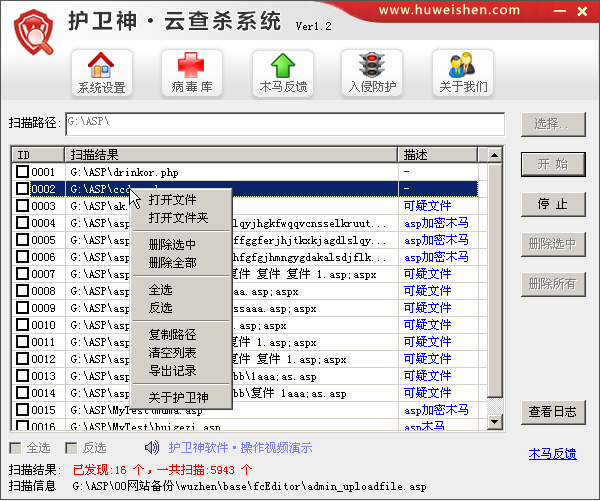Open the 关于我们 about us icon

(463, 73)
